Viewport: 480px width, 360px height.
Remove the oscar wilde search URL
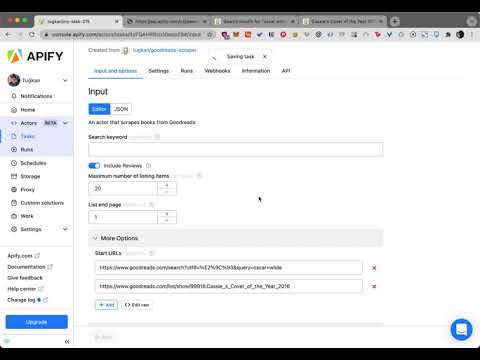pyautogui.click(x=374, y=268)
